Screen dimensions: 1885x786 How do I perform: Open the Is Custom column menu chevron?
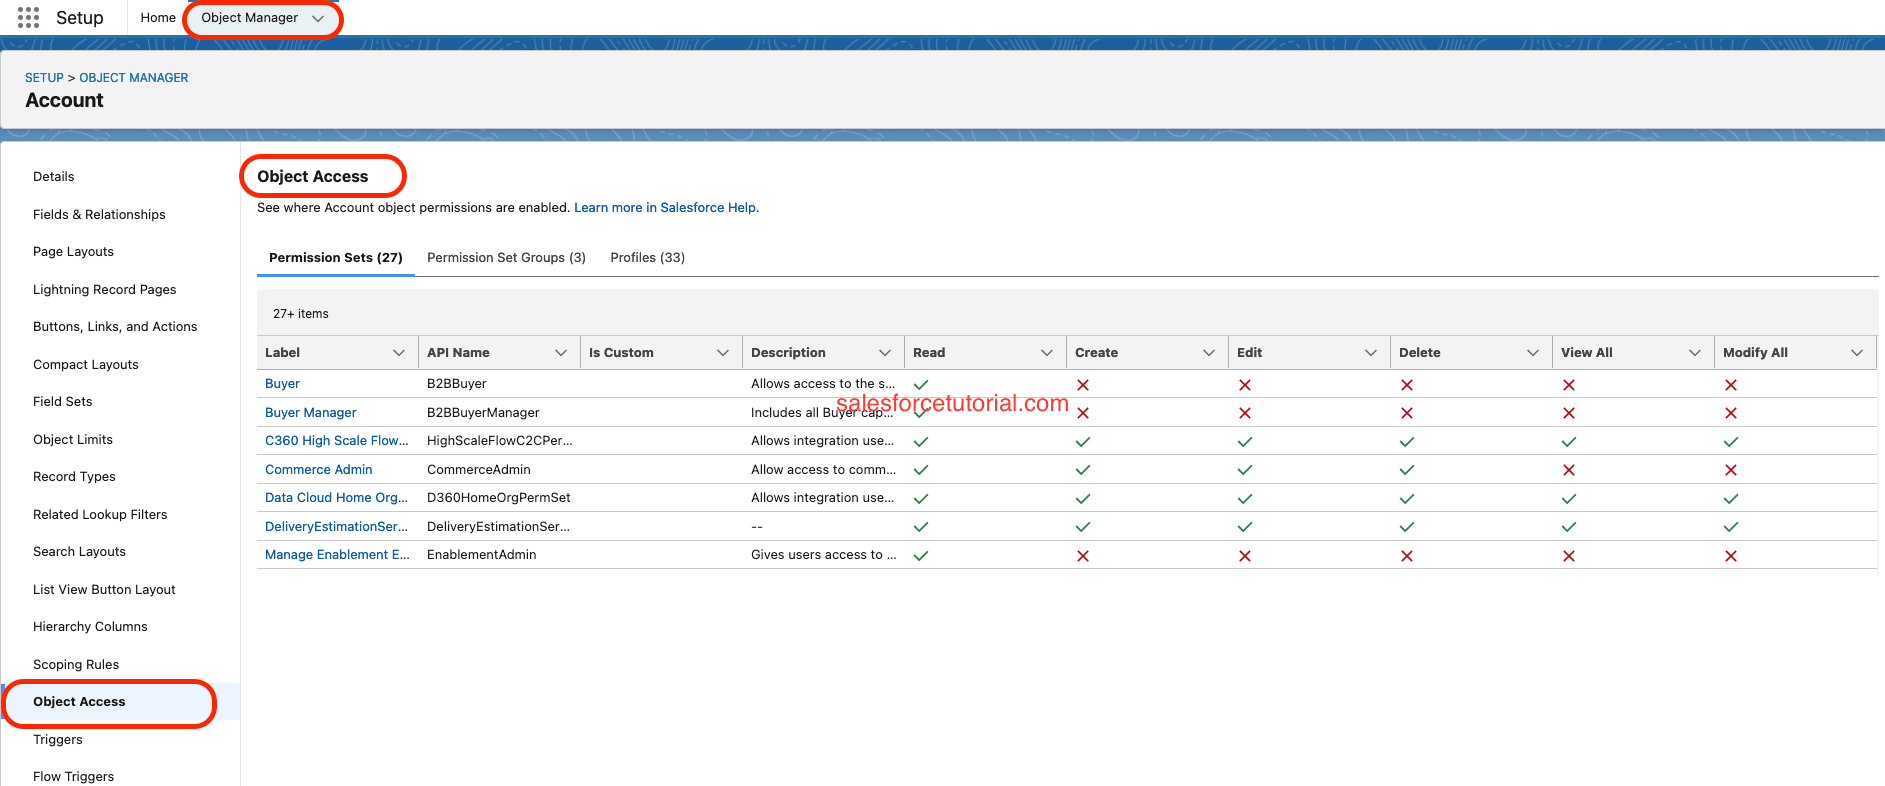pyautogui.click(x=723, y=353)
